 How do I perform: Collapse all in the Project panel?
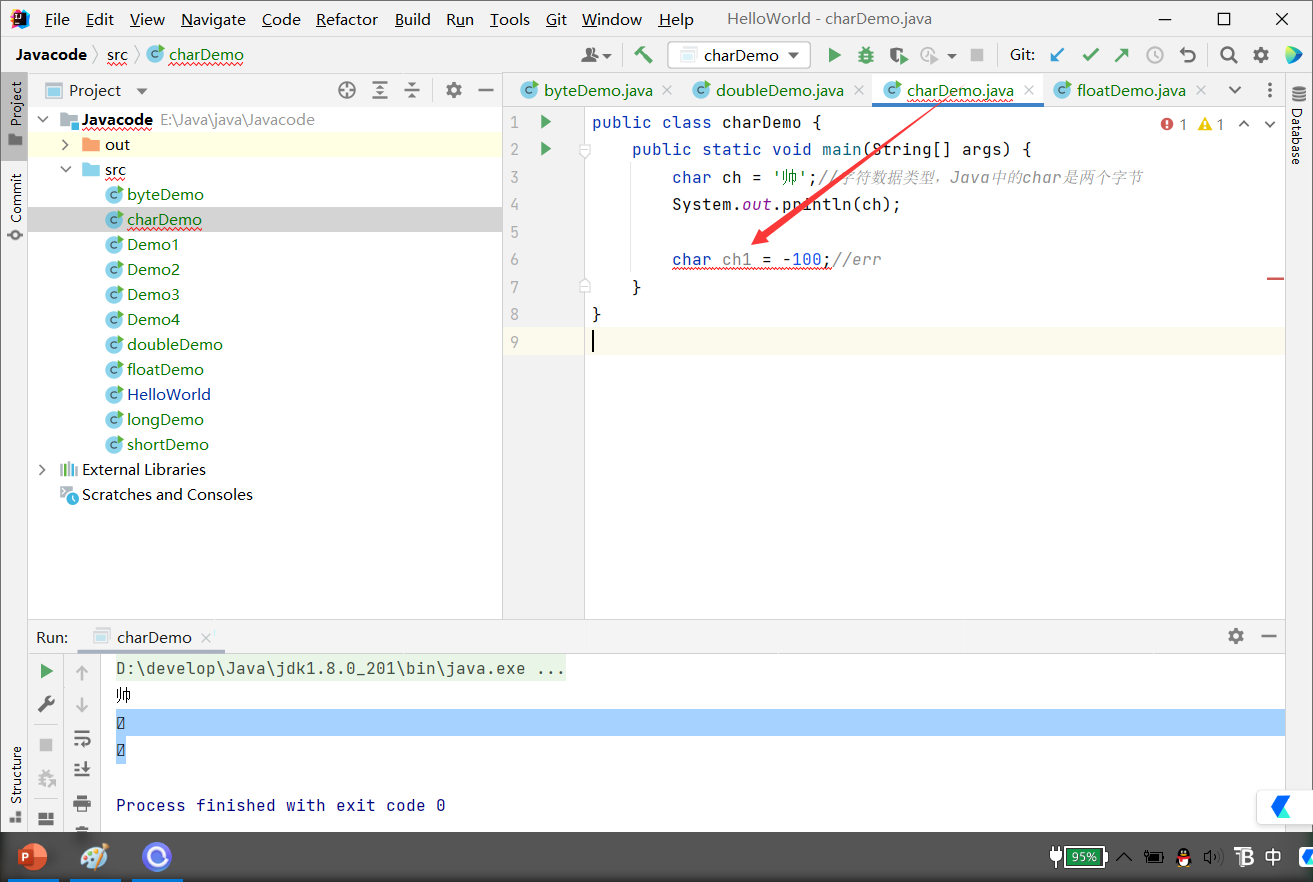(x=412, y=90)
